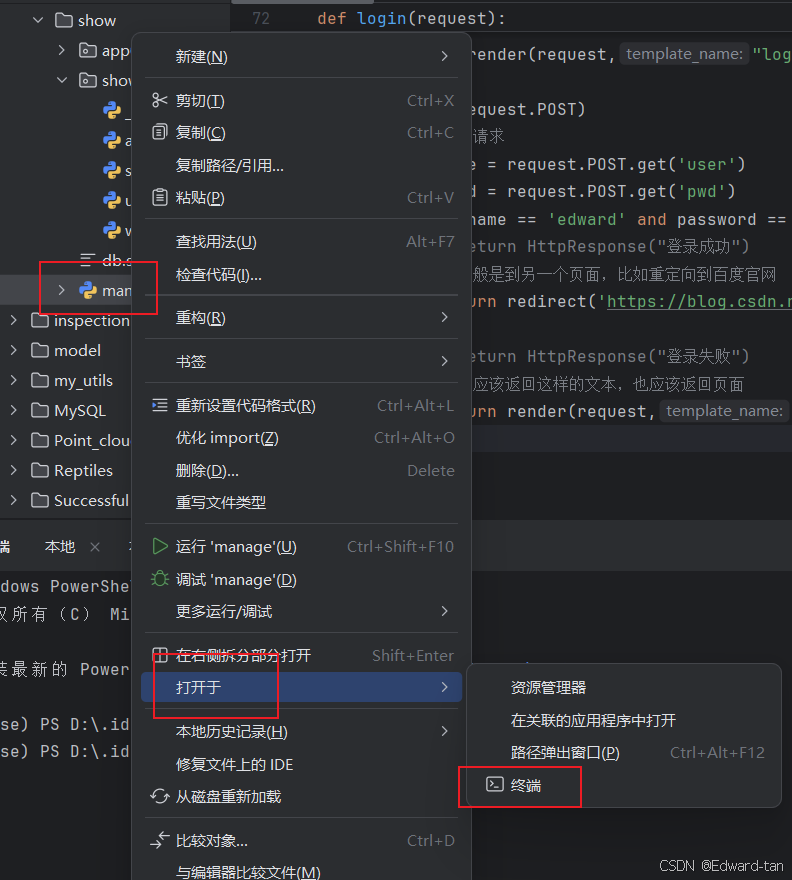The width and height of the screenshot is (792, 880).
Task: Open the 新建(N) submenu
Action: tap(301, 56)
